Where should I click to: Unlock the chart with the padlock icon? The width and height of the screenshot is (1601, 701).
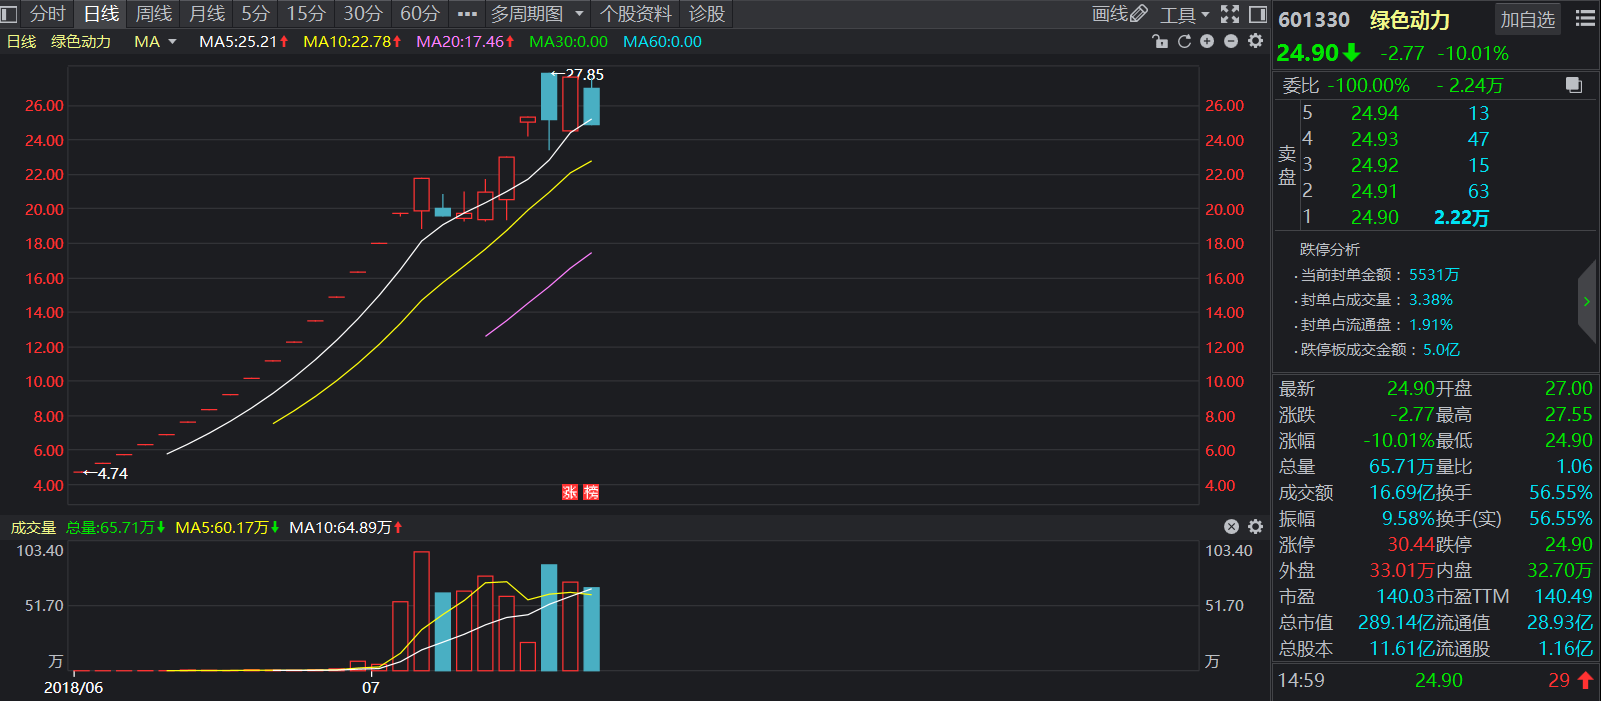[x=1160, y=41]
